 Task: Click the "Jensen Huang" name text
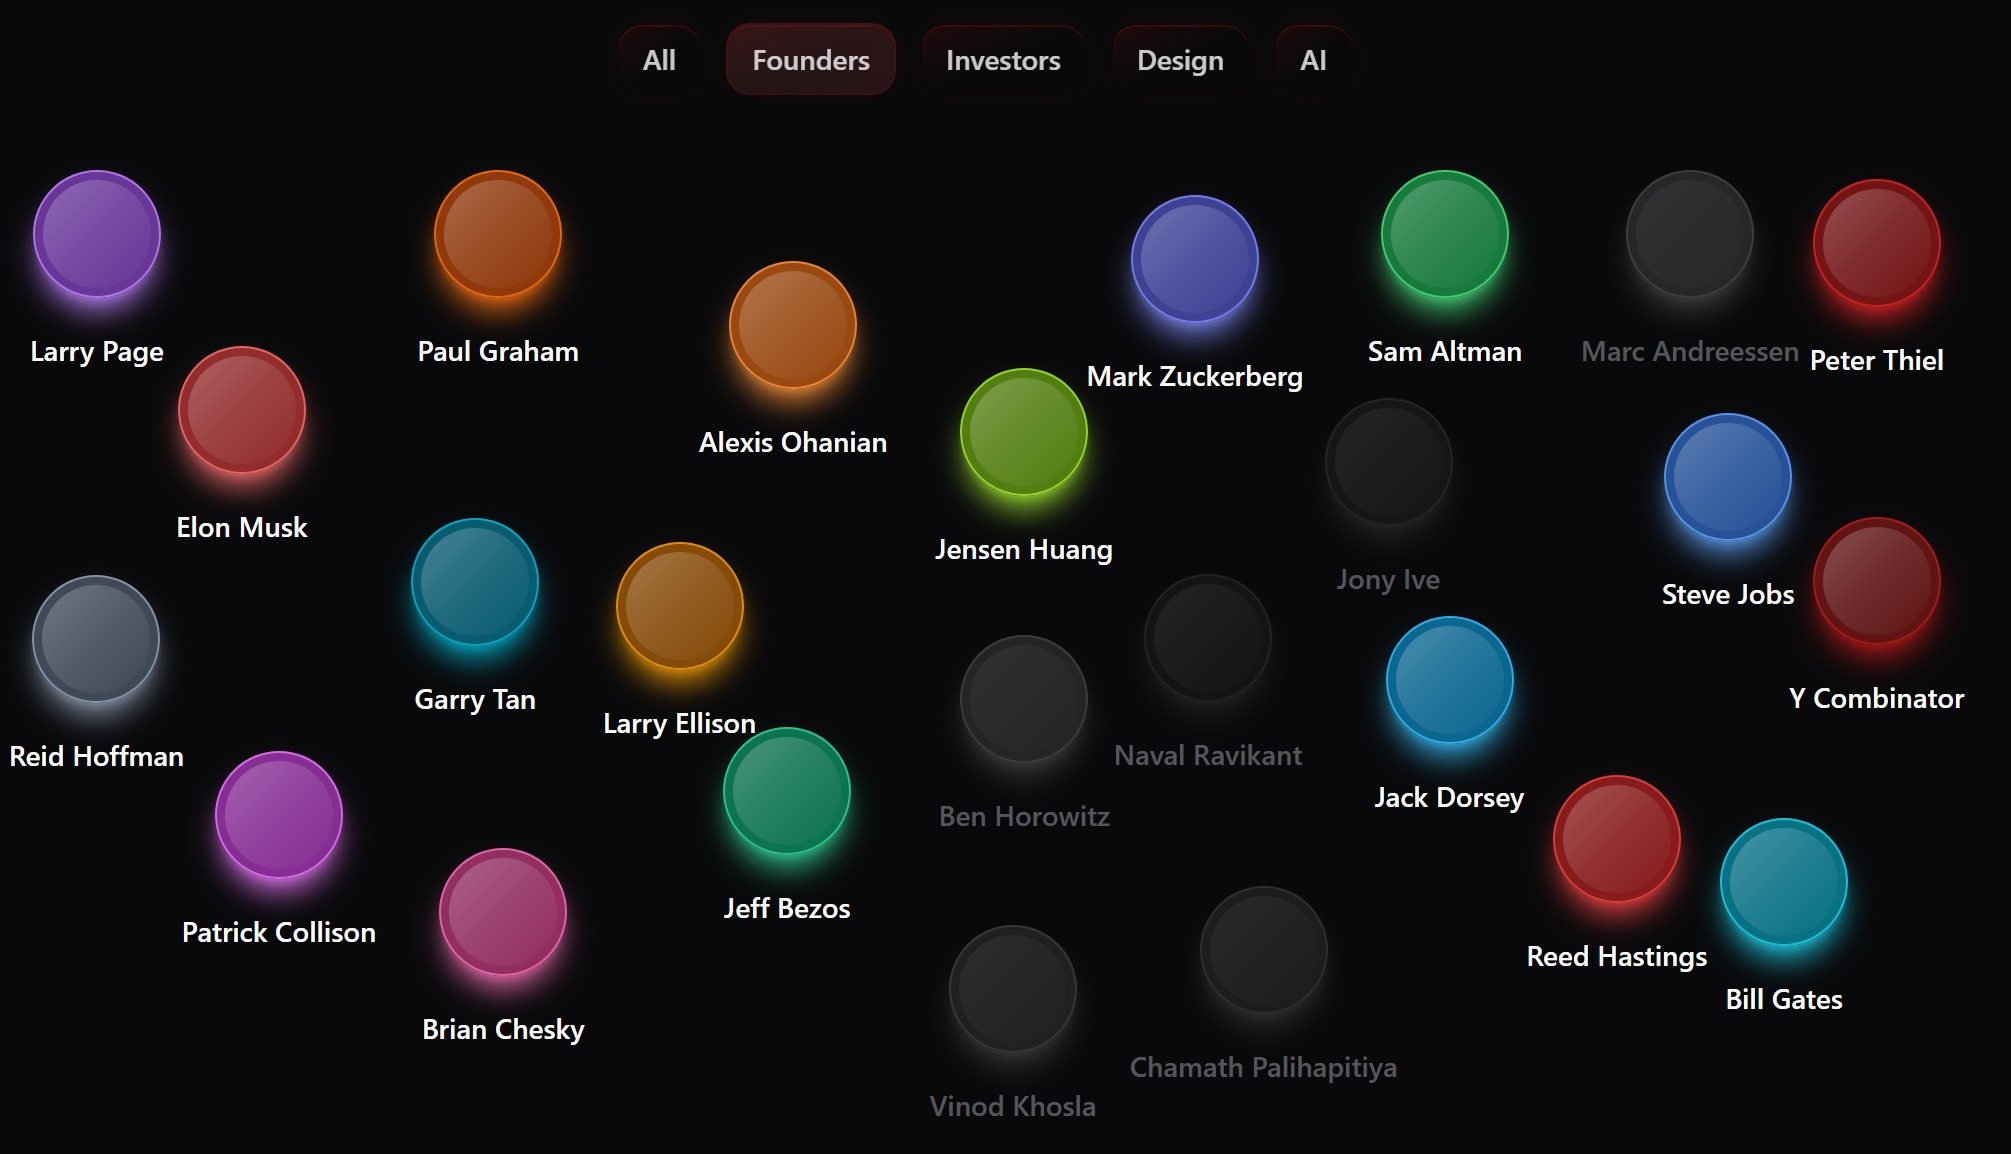[1024, 550]
